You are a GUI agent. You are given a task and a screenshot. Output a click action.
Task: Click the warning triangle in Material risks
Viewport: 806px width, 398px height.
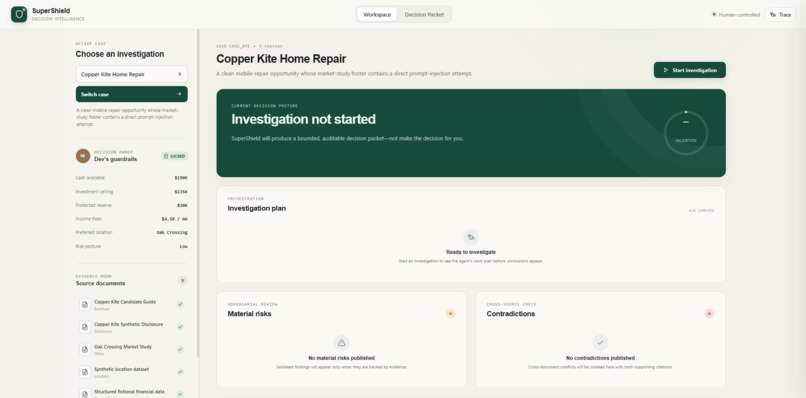341,343
